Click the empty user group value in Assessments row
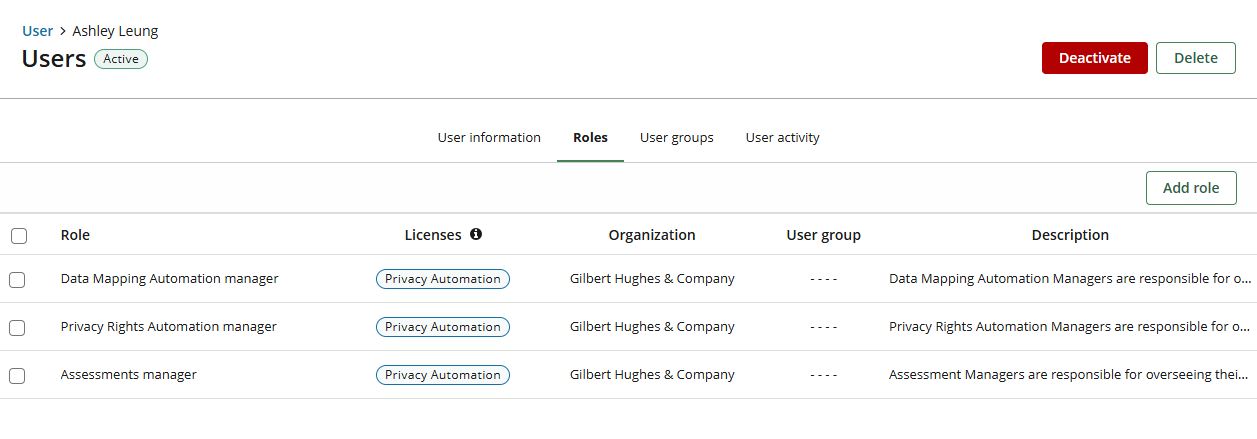 pyautogui.click(x=824, y=375)
